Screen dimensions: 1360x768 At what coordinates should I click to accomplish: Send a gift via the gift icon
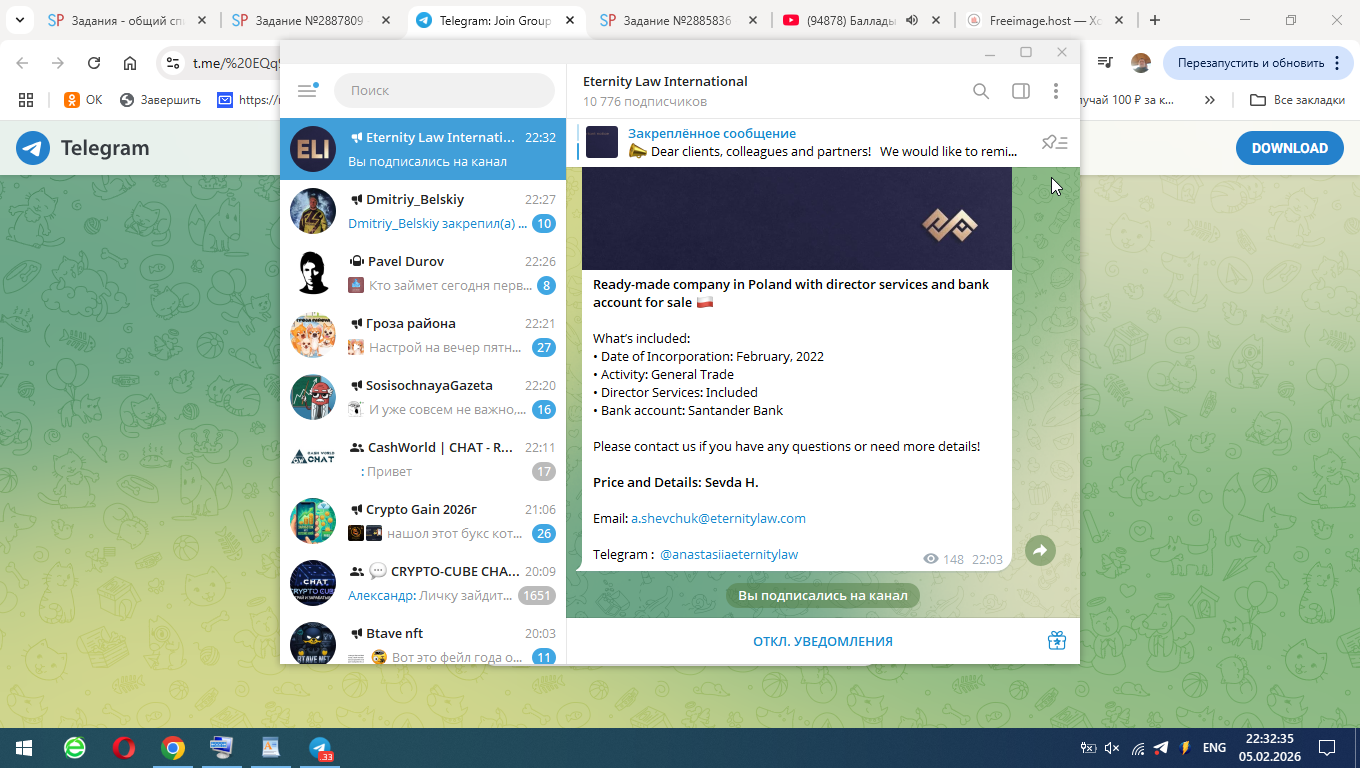[1056, 641]
